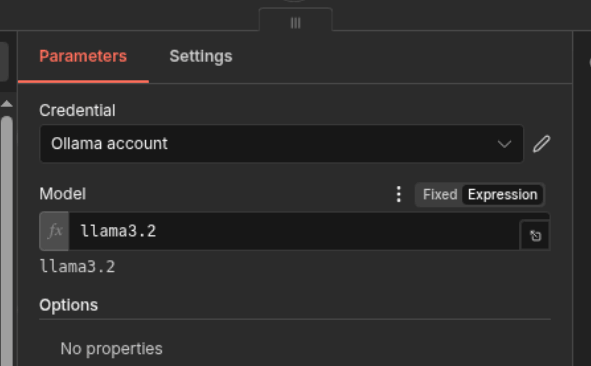Click the Credential field label

(x=77, y=110)
